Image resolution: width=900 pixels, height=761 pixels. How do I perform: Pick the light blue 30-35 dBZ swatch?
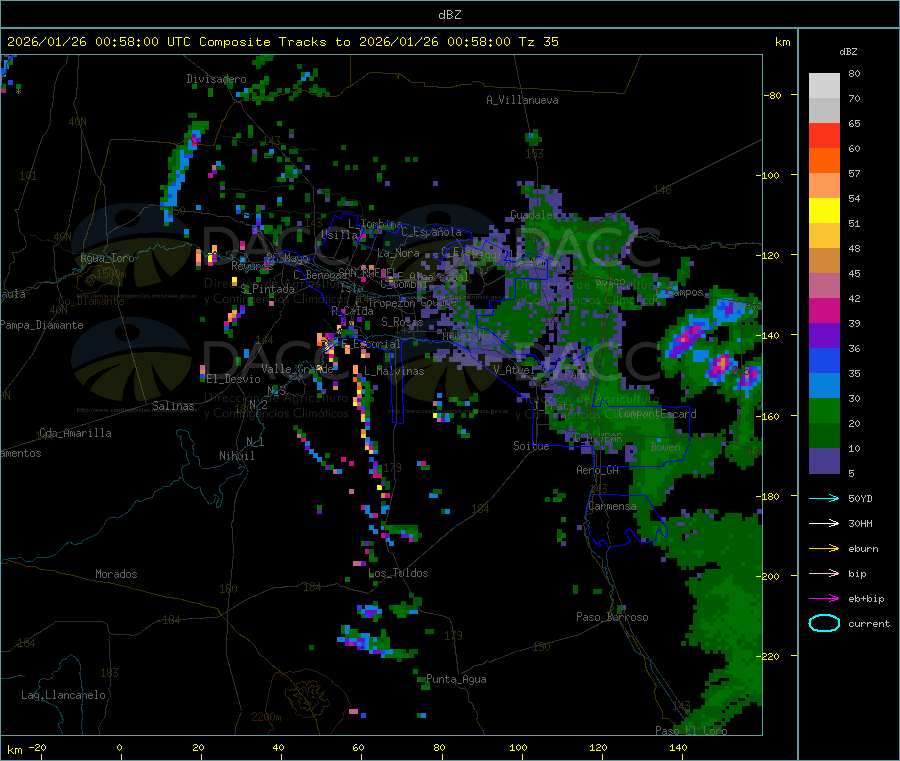click(x=824, y=386)
